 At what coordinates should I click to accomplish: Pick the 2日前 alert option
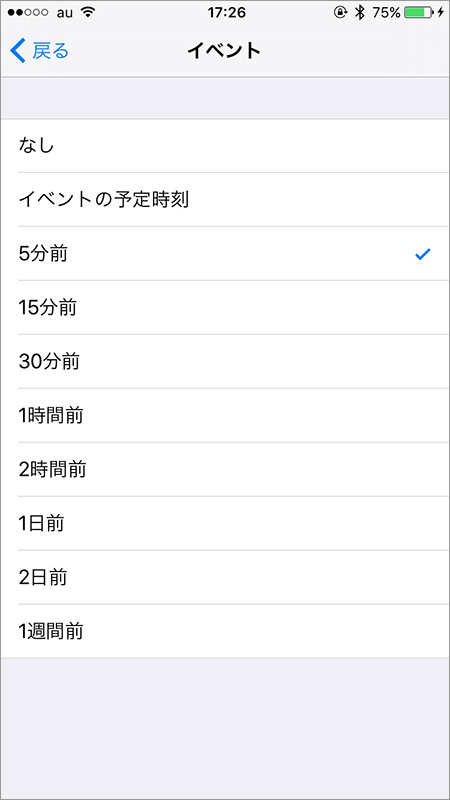225,578
